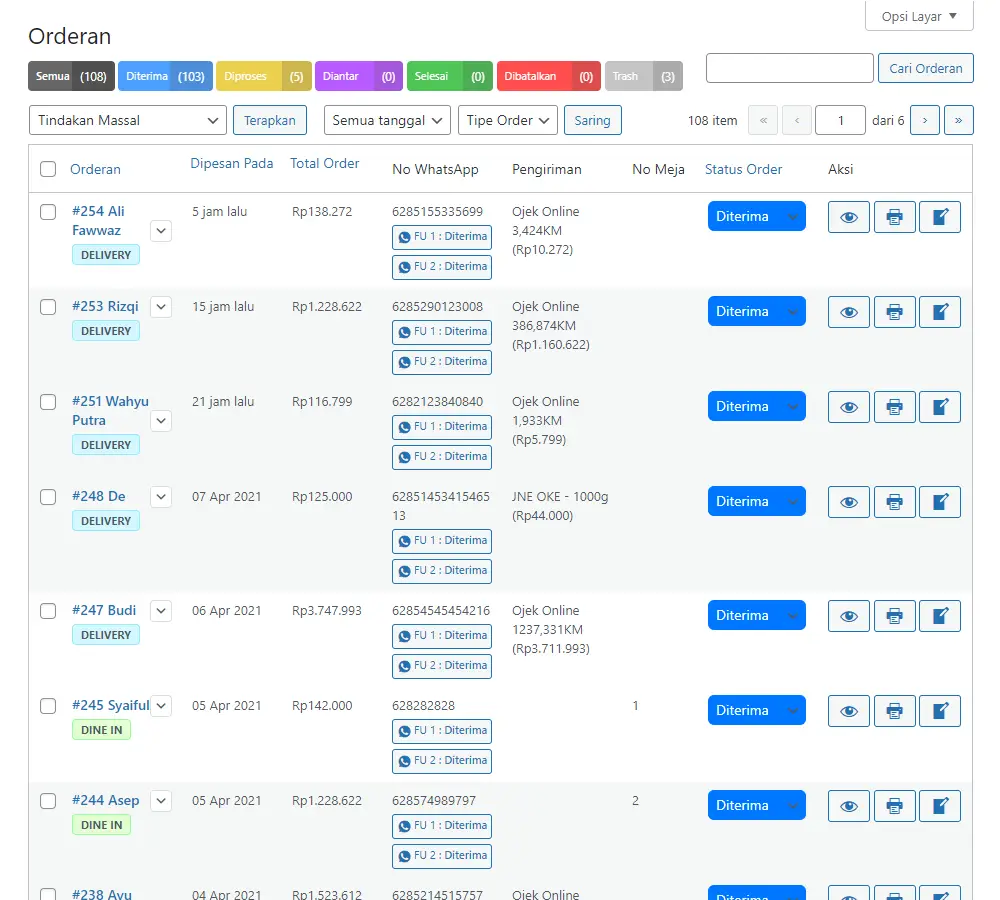
Task: Check the box for order #254 Ali Fawwaz
Action: [x=48, y=212]
